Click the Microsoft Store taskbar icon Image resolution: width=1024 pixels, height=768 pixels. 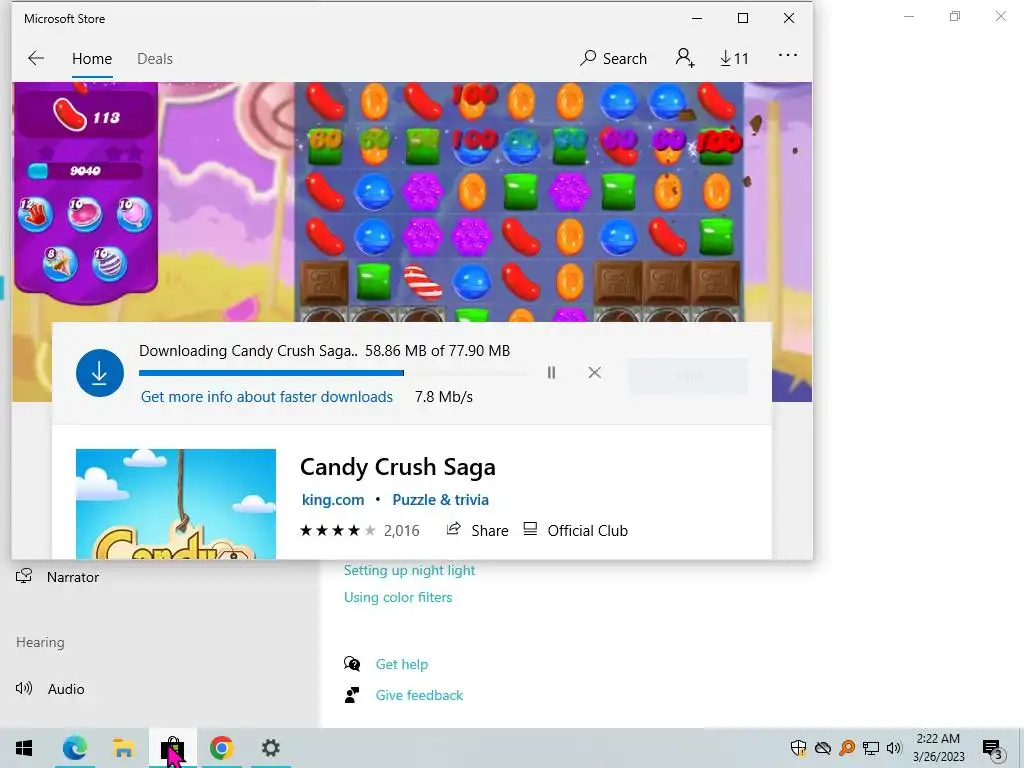172,748
